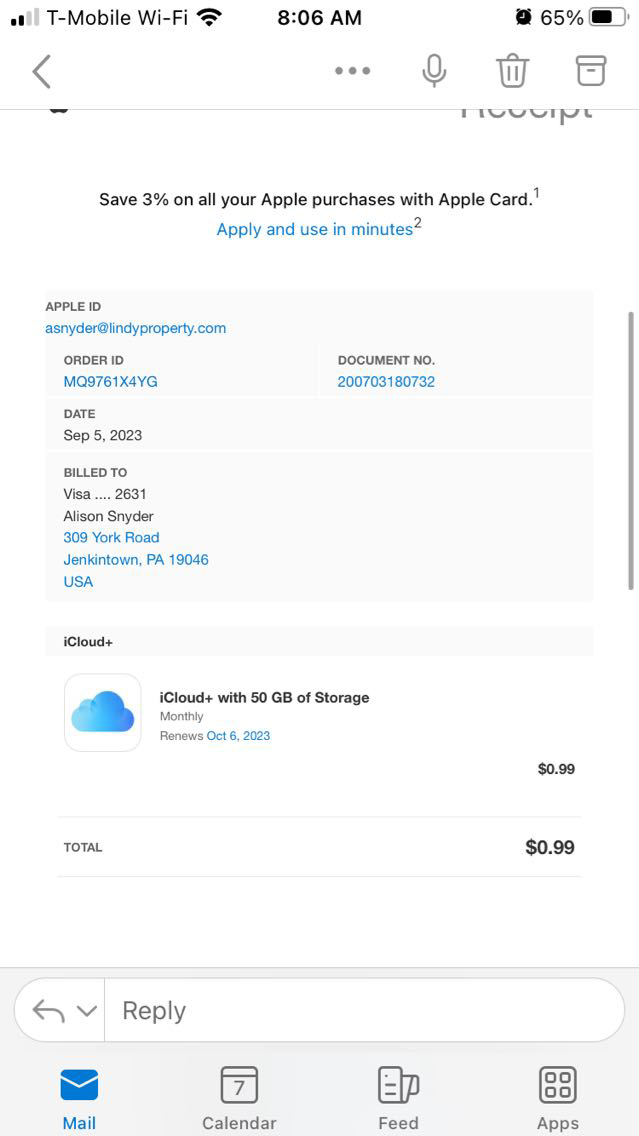This screenshot has width=639, height=1136.
Task: Switch to the Mail tab
Action: pos(79,1098)
